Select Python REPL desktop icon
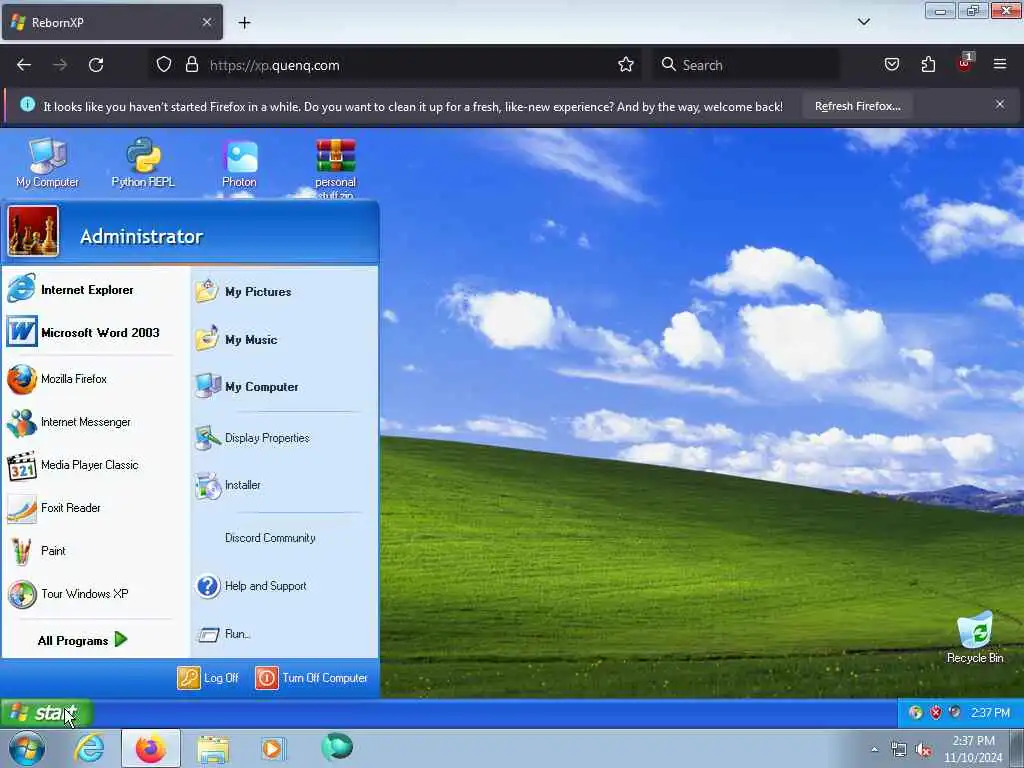The image size is (1024, 768). click(143, 163)
